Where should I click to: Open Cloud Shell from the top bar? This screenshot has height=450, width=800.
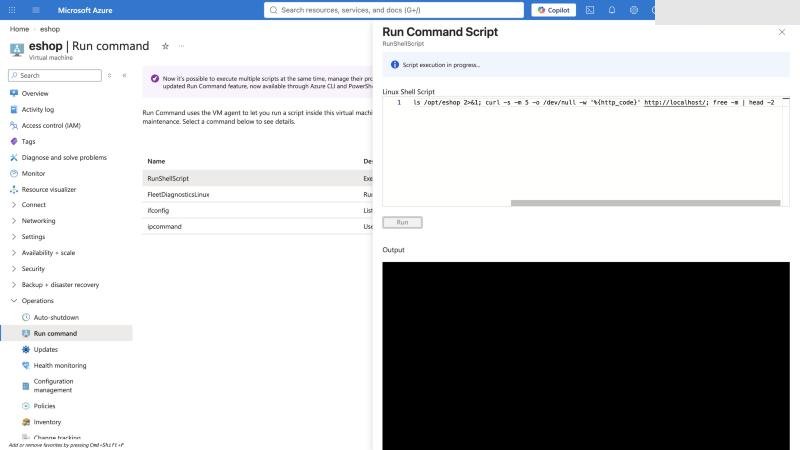click(590, 10)
